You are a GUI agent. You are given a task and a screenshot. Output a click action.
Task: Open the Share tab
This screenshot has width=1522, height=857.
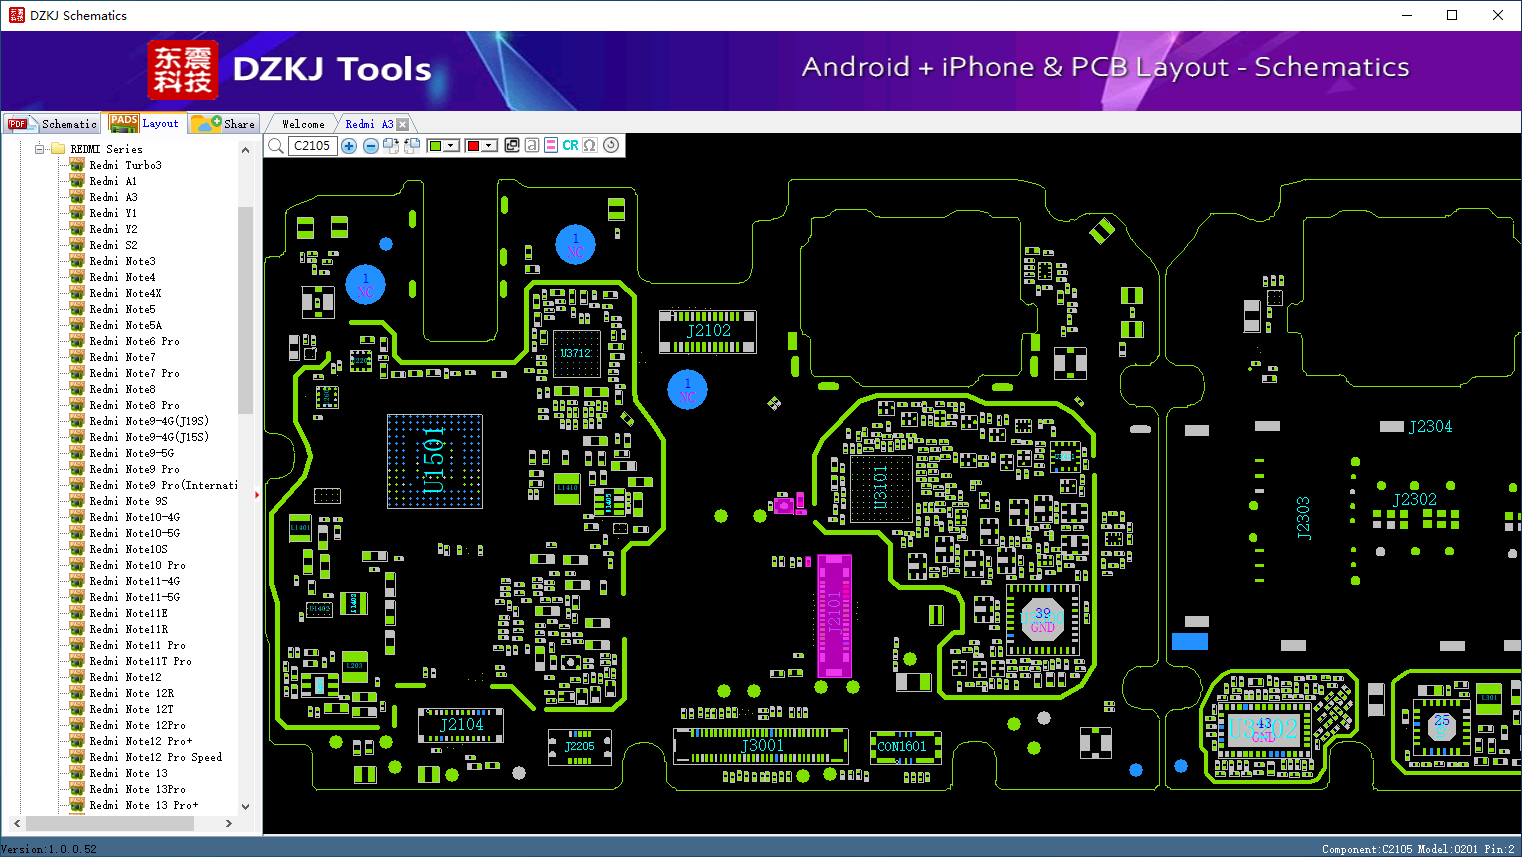click(224, 124)
